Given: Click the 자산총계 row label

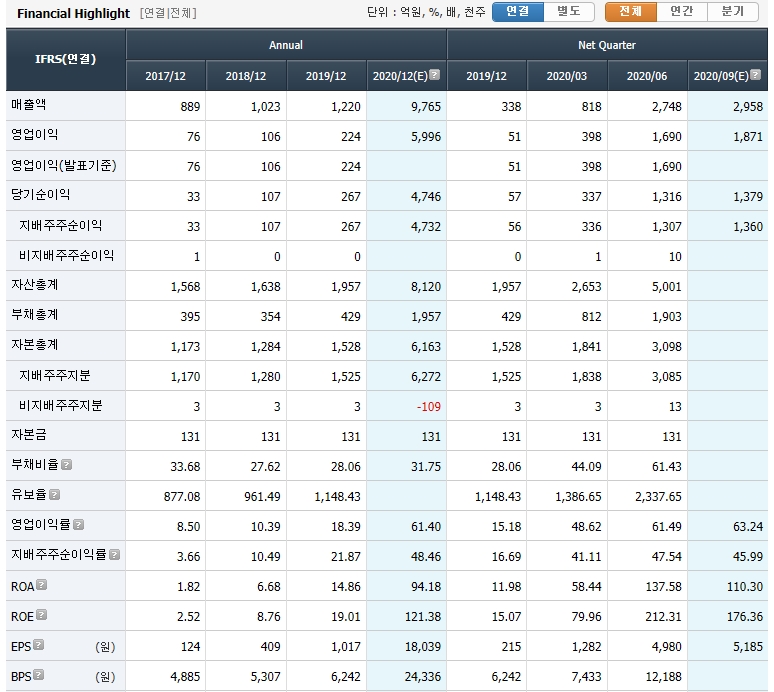Looking at the screenshot, I should pyautogui.click(x=35, y=285).
